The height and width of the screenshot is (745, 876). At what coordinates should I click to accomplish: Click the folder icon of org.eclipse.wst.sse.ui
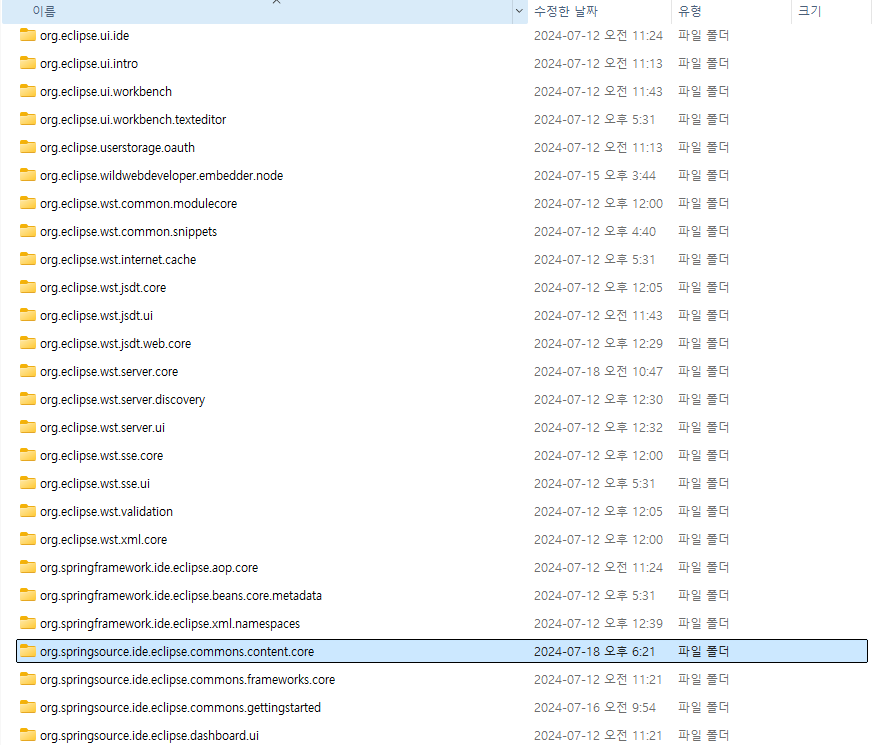tap(28, 483)
